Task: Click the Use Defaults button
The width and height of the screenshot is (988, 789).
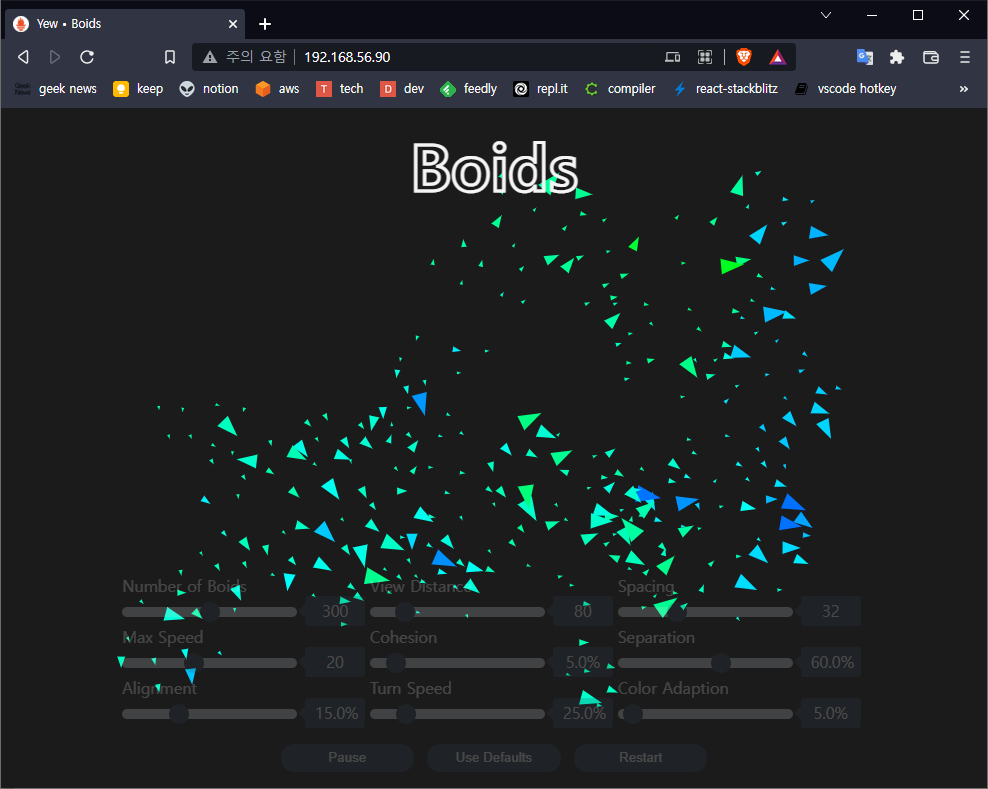Action: point(493,757)
